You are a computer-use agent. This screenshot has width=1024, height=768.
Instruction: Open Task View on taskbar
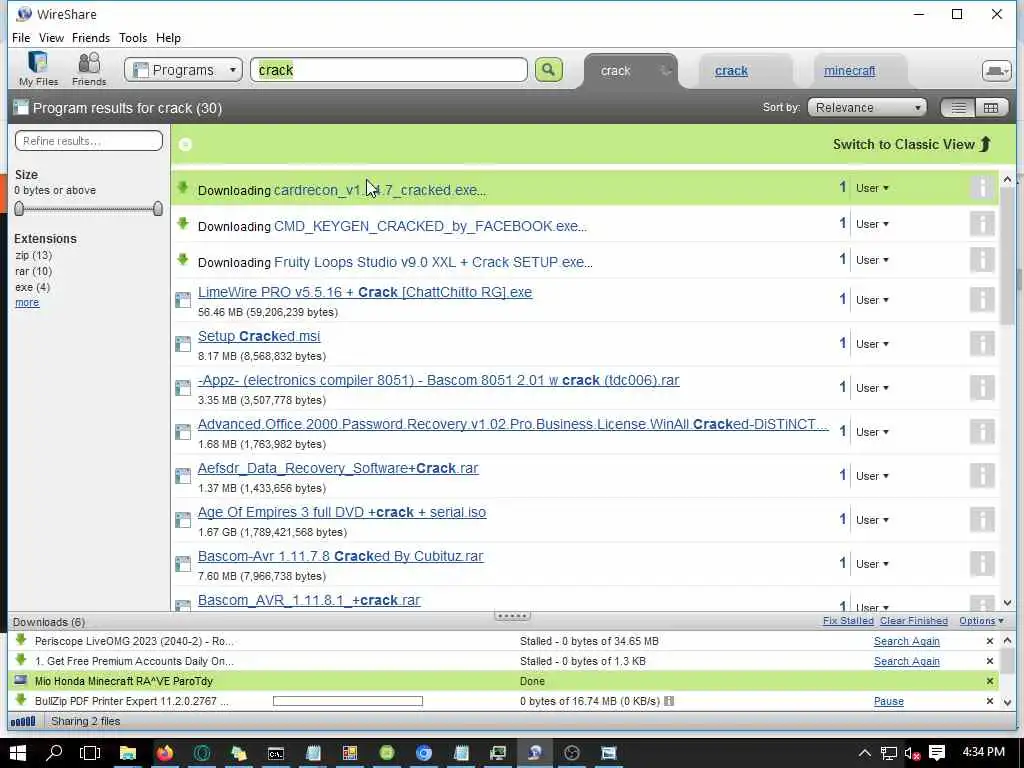coord(90,753)
